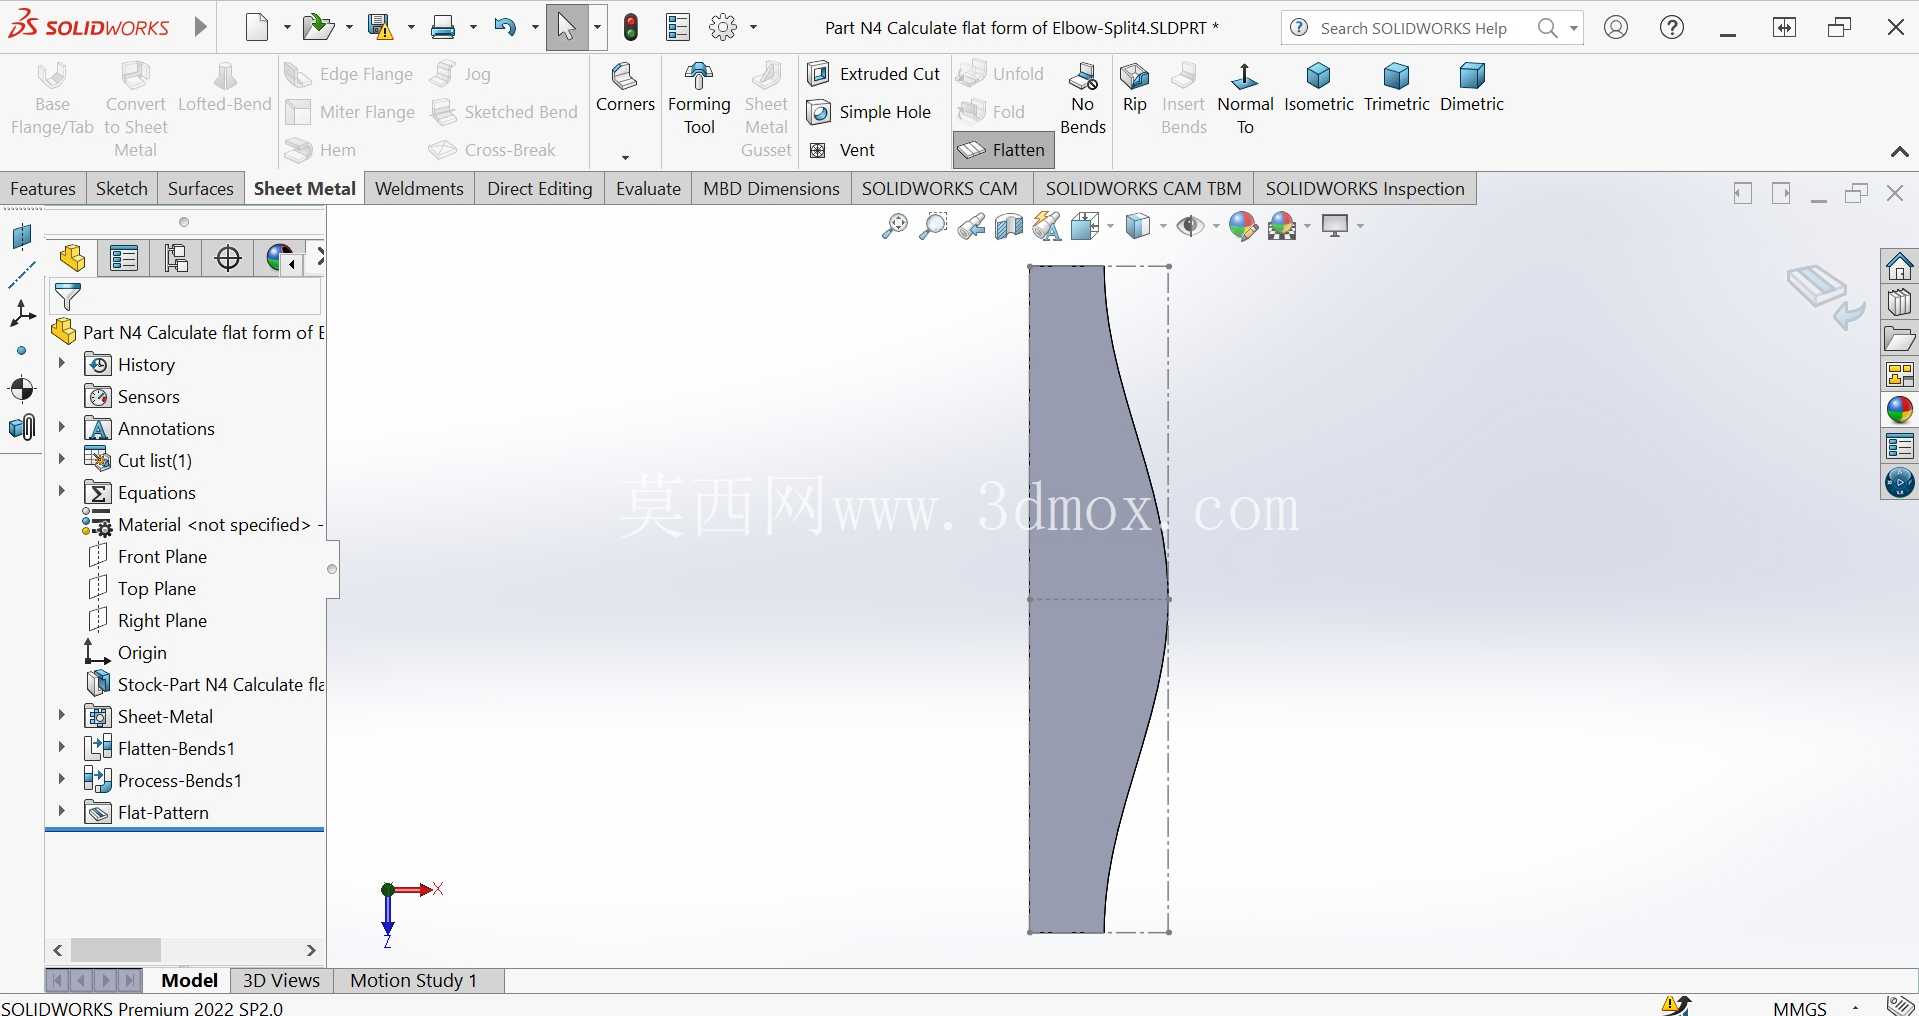The height and width of the screenshot is (1016, 1919).
Task: Expand the Annotations tree node
Action: [62, 427]
